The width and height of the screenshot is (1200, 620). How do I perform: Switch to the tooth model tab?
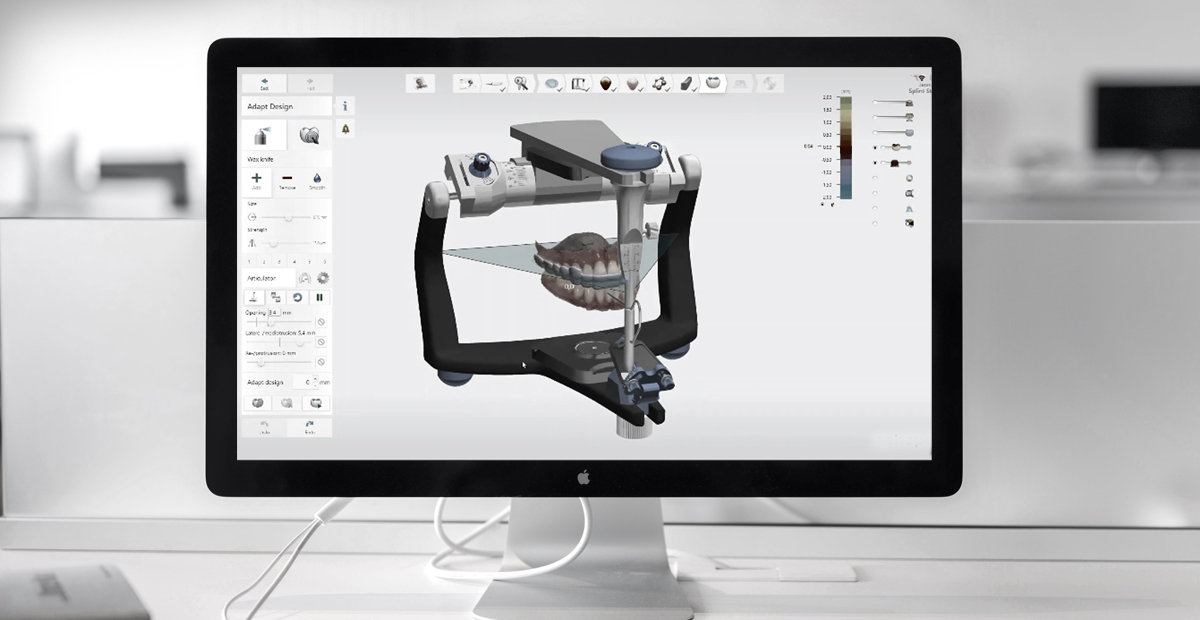coord(309,136)
